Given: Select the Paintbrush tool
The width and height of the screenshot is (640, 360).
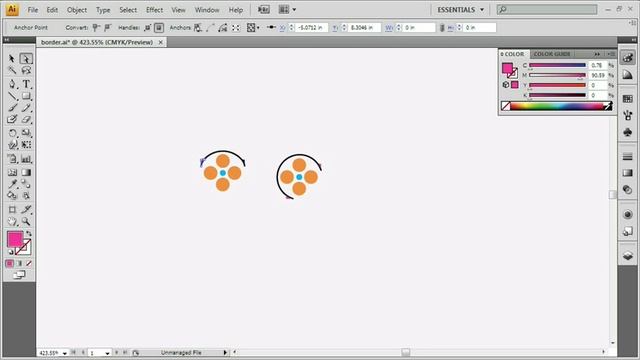Looking at the screenshot, I should tap(12, 108).
